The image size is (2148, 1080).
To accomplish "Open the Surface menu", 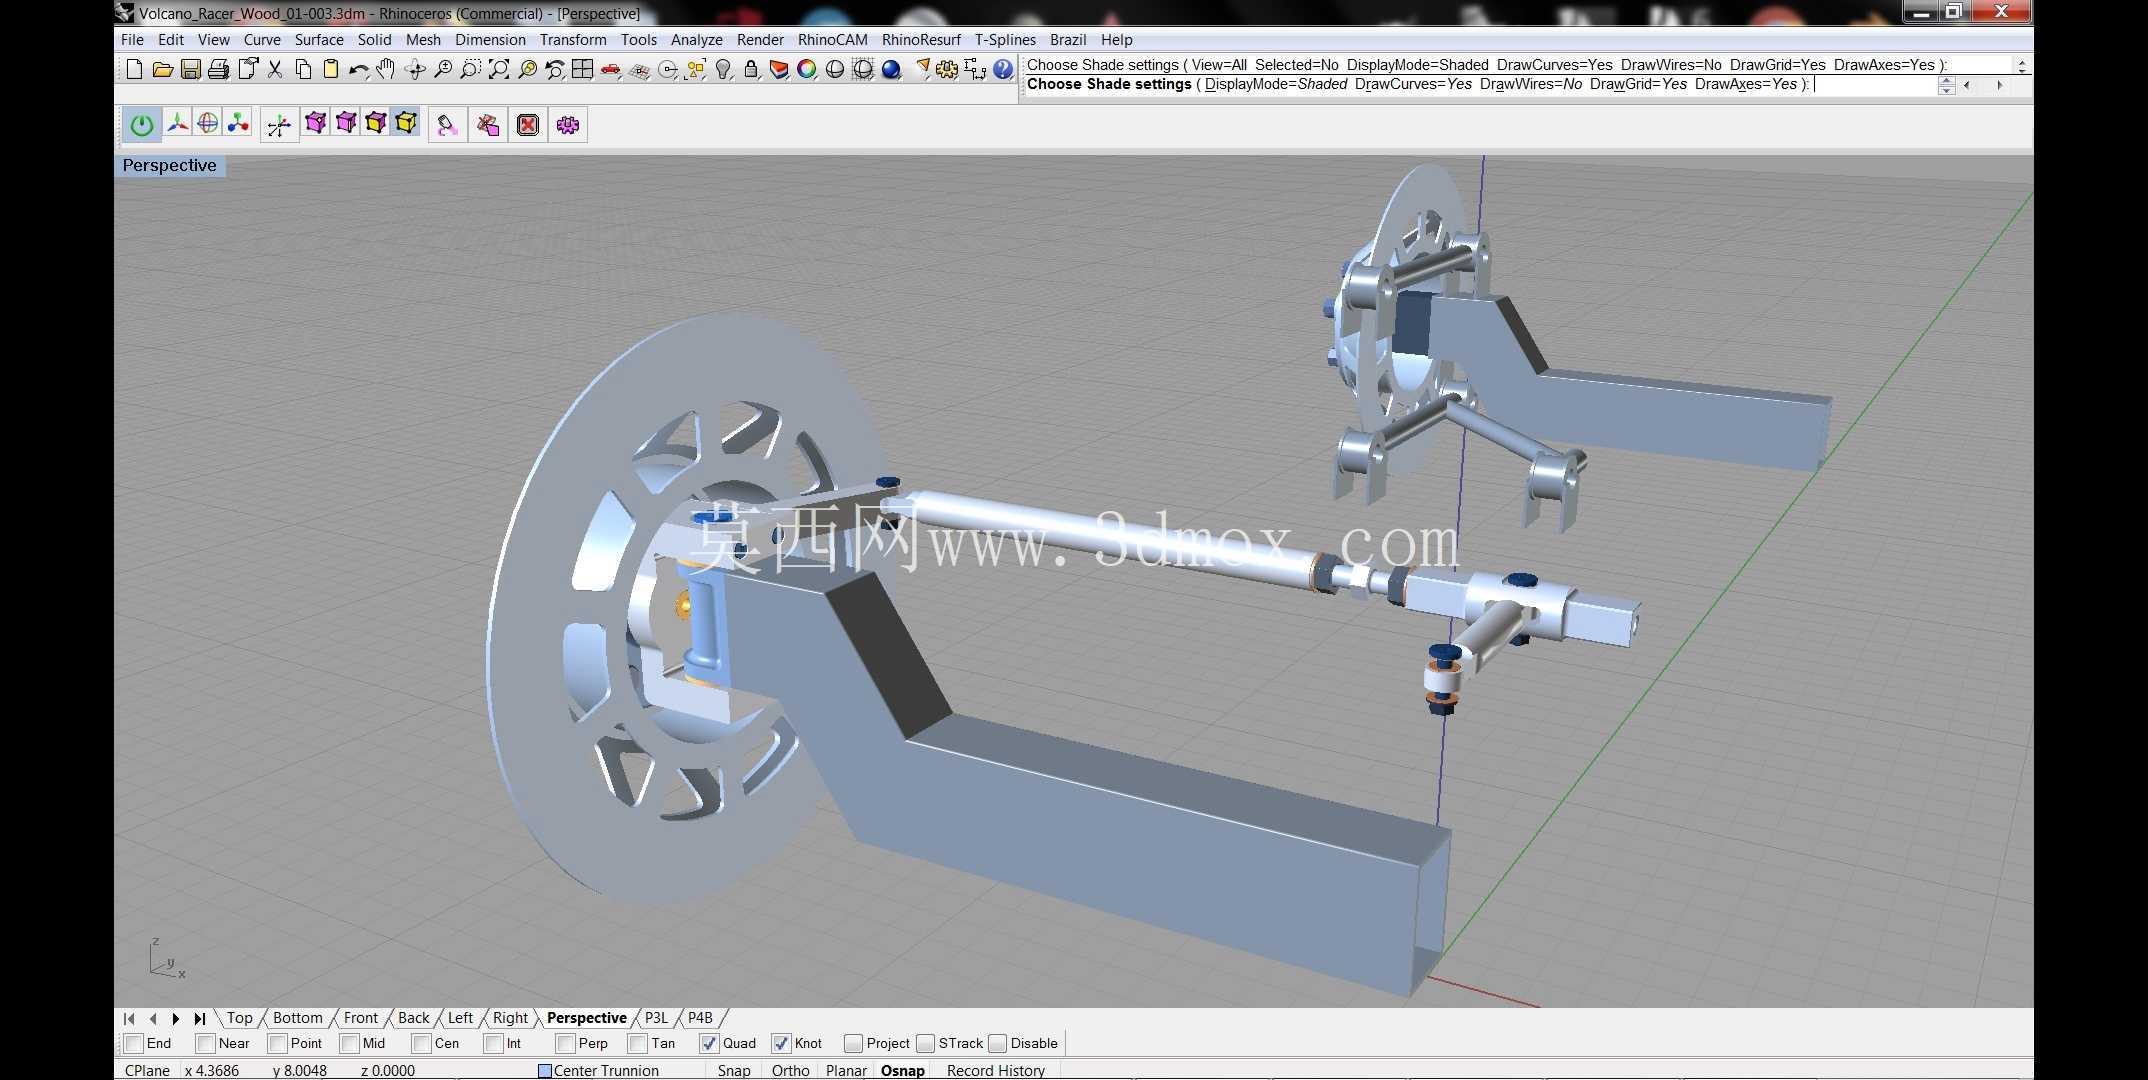I will (319, 40).
